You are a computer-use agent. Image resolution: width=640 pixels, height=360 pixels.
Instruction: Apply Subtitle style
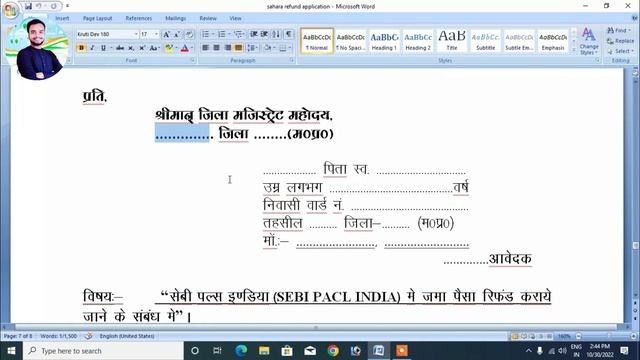click(x=485, y=41)
